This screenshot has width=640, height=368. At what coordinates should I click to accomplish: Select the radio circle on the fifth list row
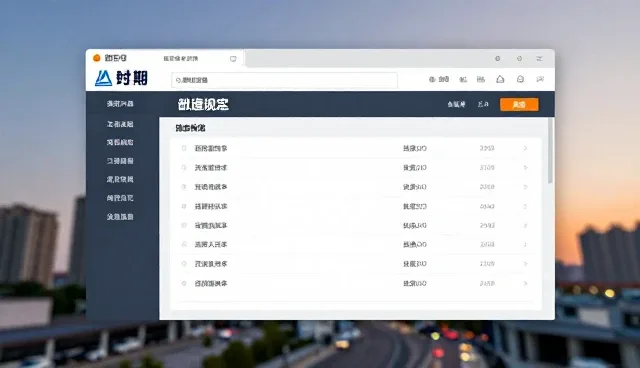tap(184, 225)
